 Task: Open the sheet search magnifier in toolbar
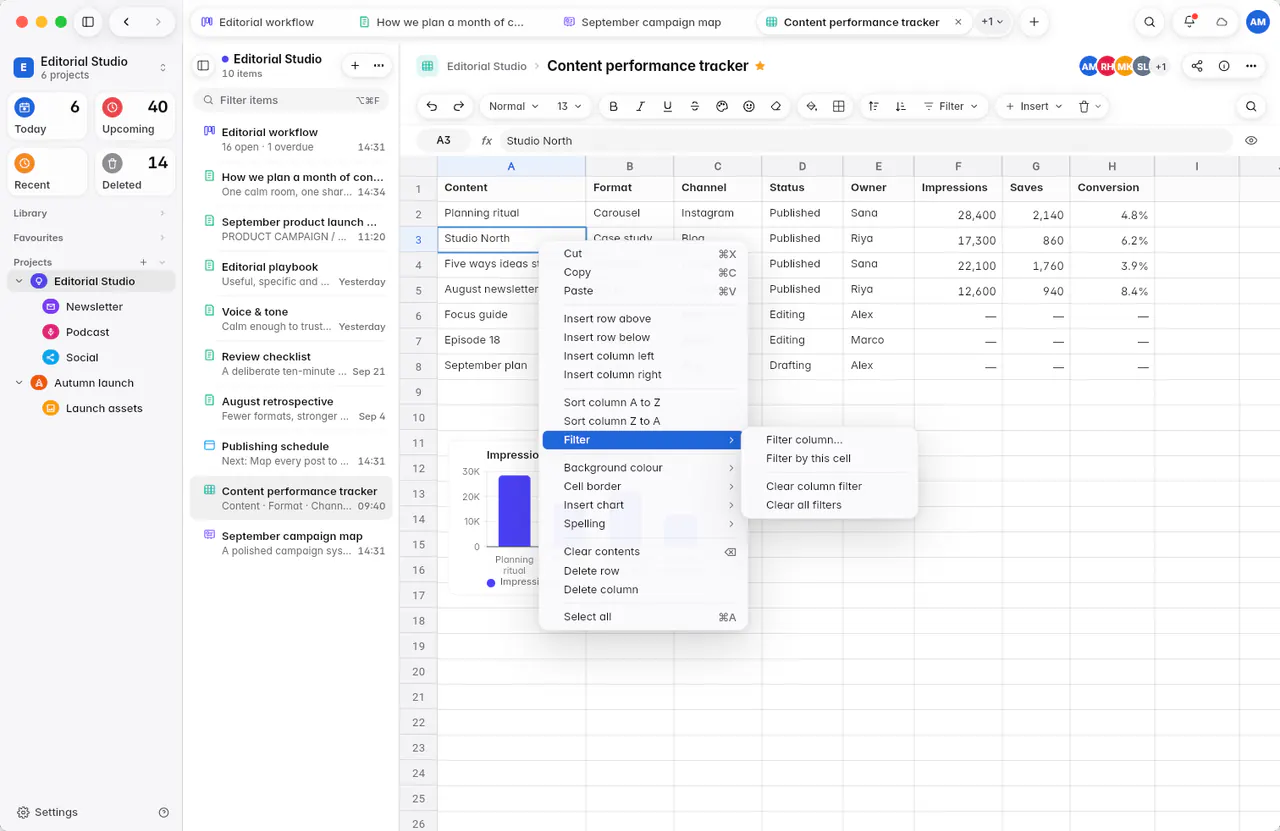tap(1251, 106)
